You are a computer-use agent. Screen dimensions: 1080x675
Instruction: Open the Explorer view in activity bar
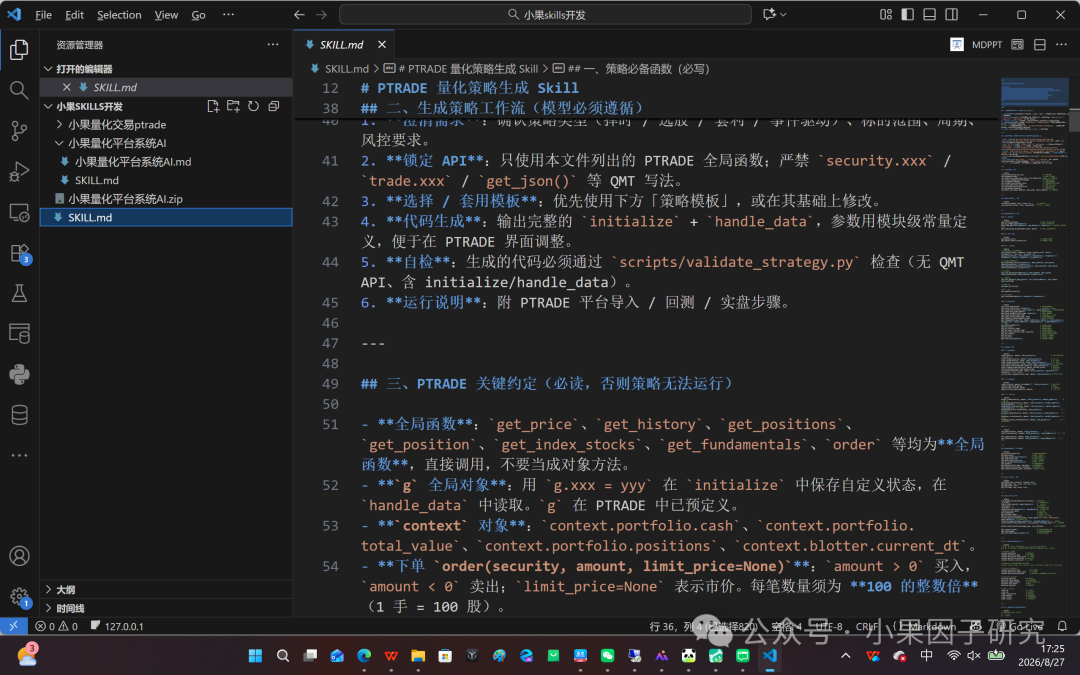19,50
